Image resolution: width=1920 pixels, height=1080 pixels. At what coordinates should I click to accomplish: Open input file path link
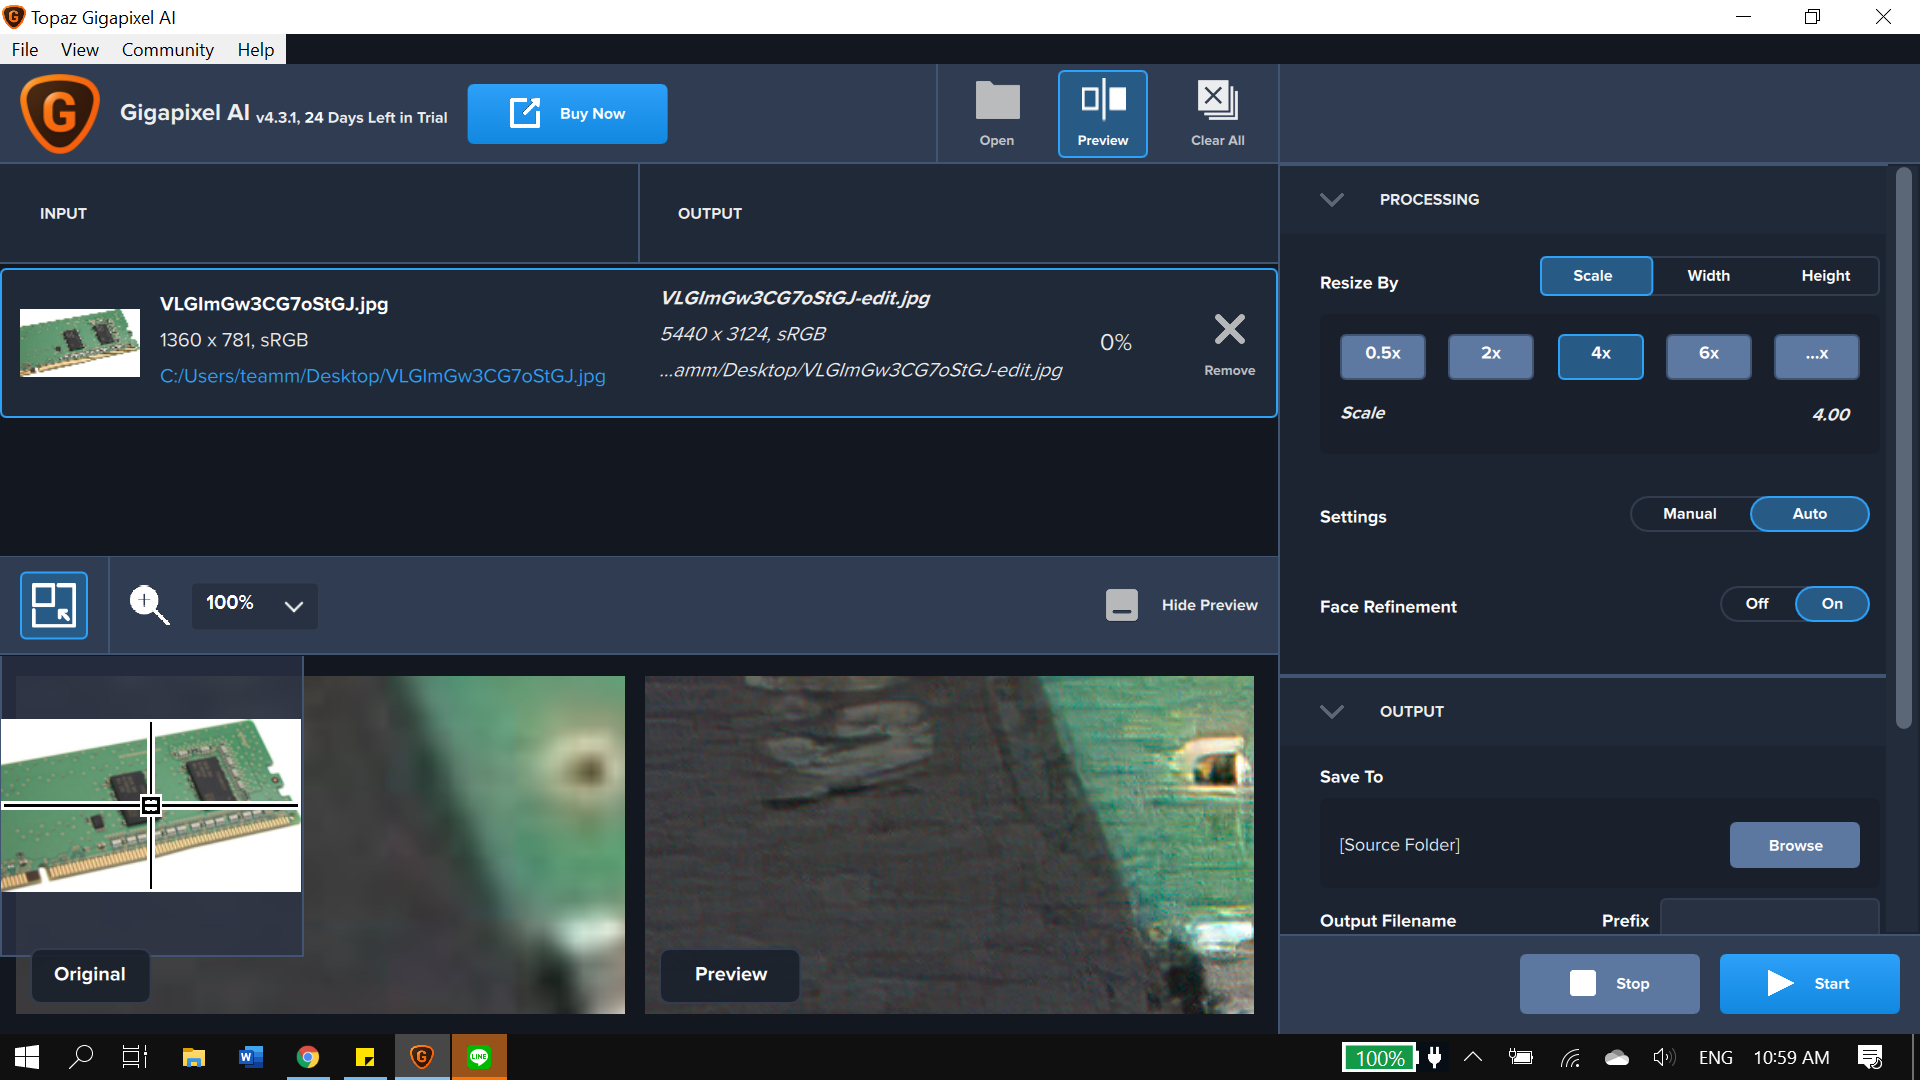tap(383, 376)
